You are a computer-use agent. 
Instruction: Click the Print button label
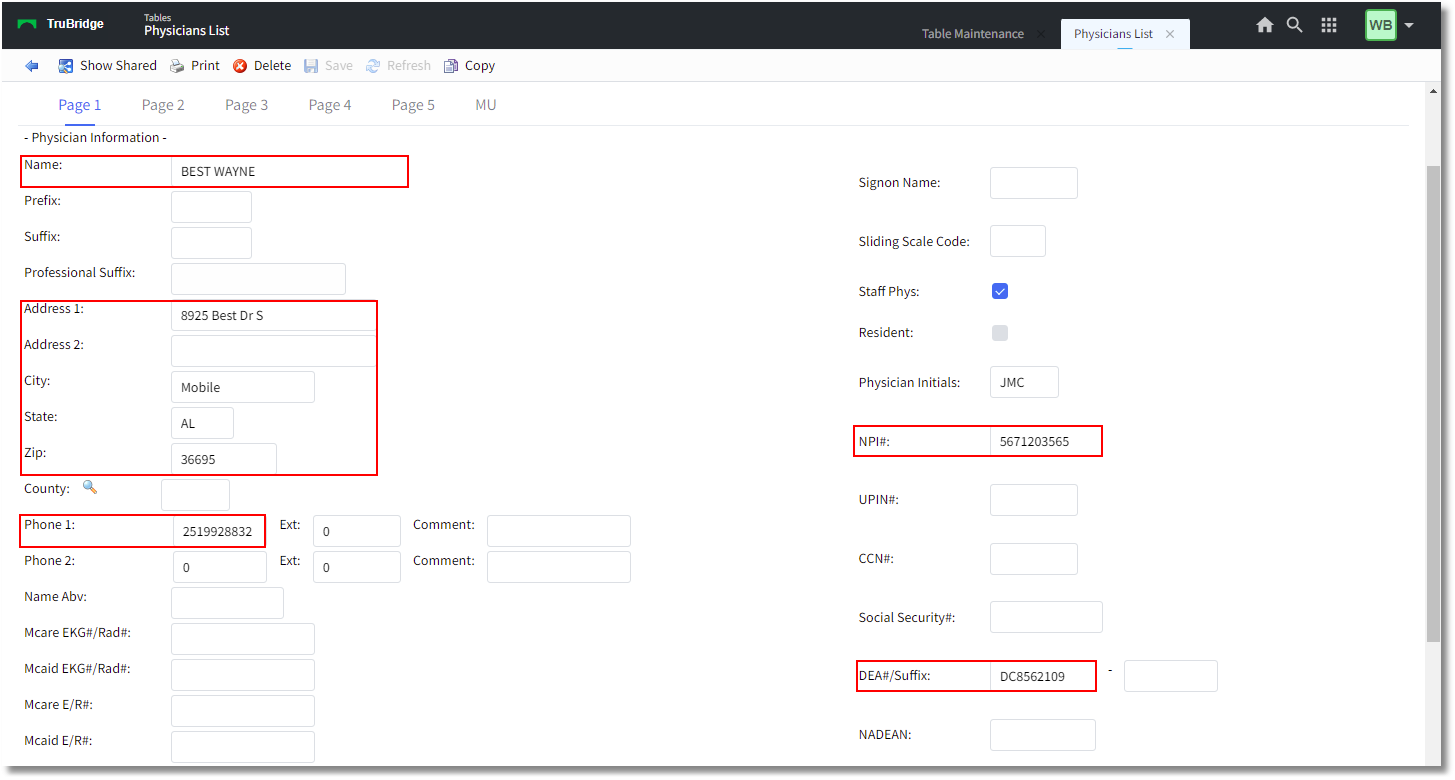(x=205, y=66)
